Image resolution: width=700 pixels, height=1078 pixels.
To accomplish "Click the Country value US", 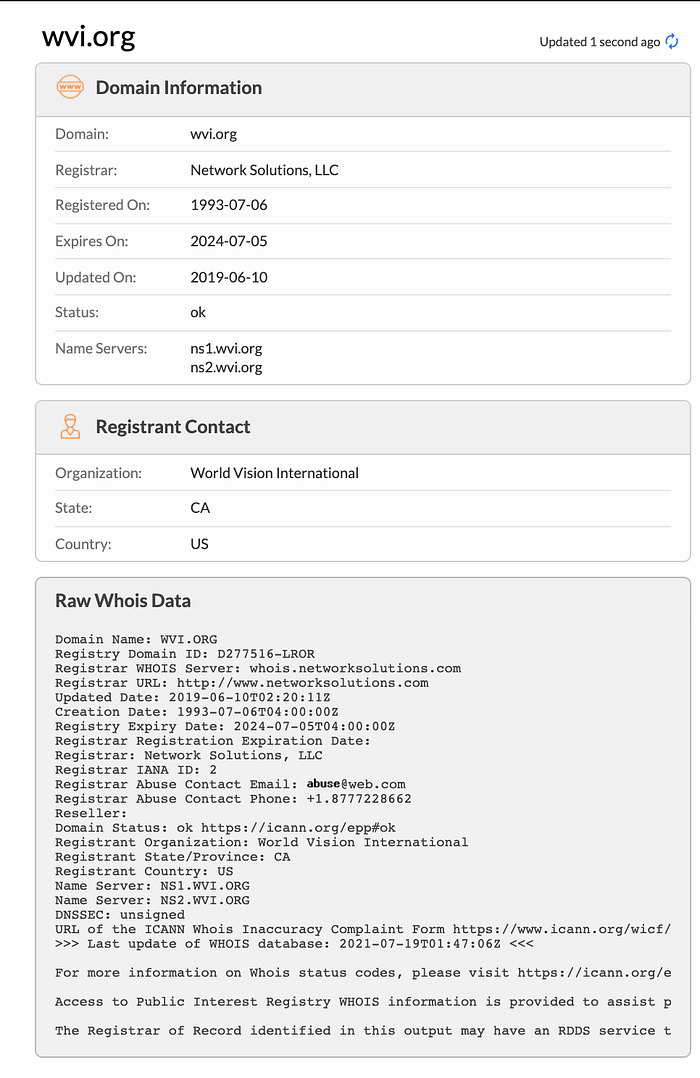I will click(x=199, y=544).
